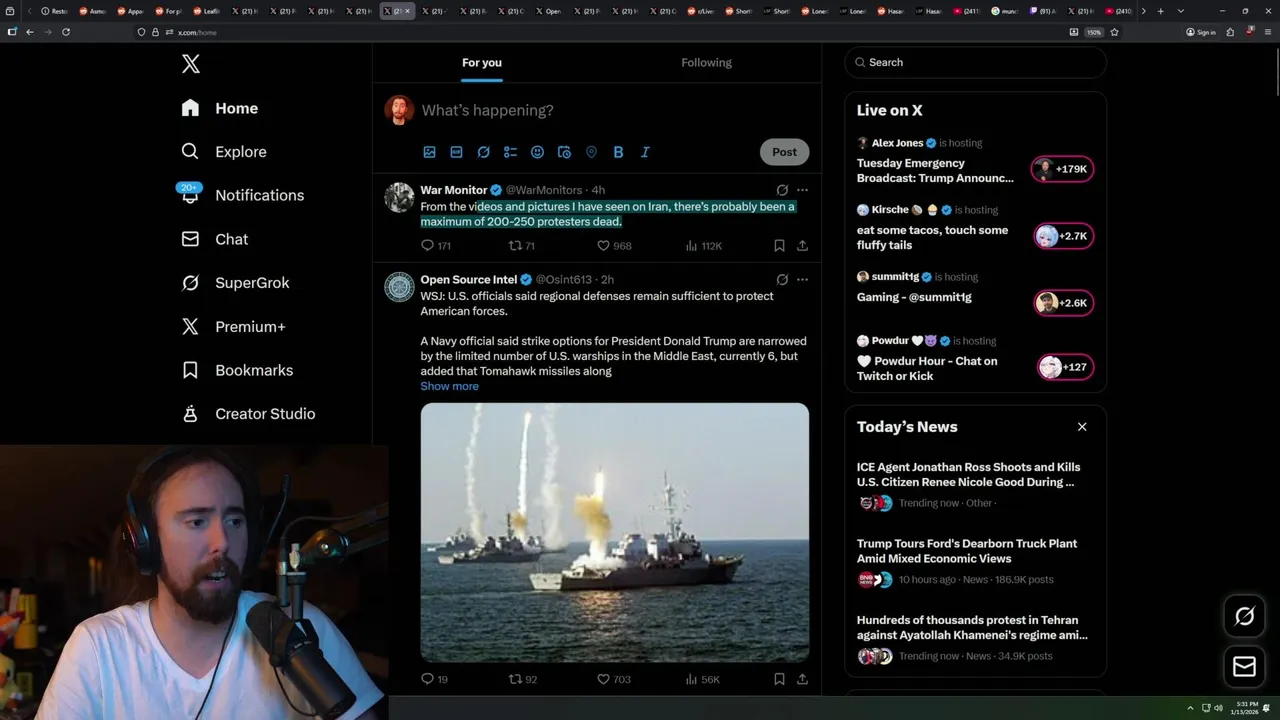This screenshot has width=1280, height=720.
Task: Open Chat in the sidebar
Action: click(x=214, y=239)
